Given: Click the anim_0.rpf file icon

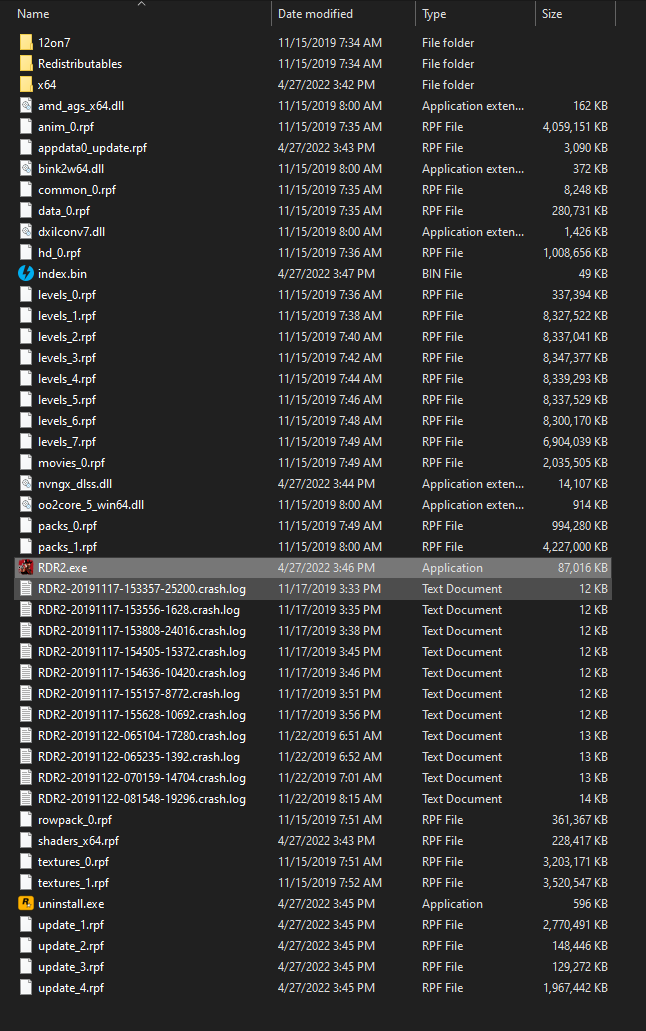Looking at the screenshot, I should click(x=26, y=127).
